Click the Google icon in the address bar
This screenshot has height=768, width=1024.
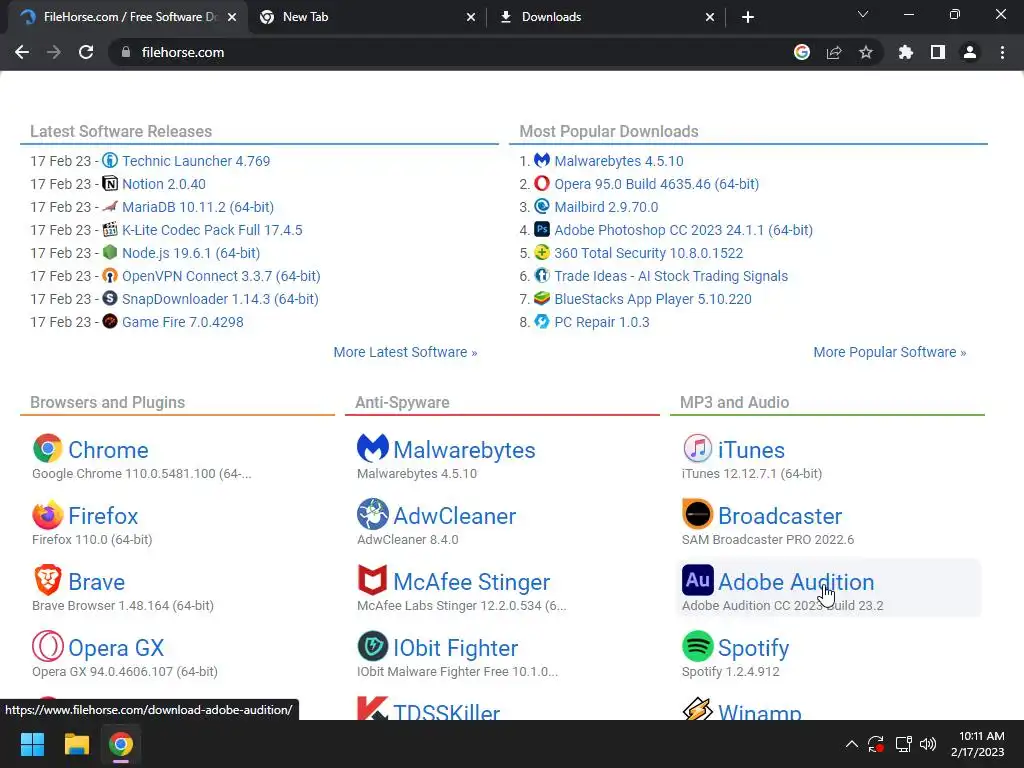[802, 52]
